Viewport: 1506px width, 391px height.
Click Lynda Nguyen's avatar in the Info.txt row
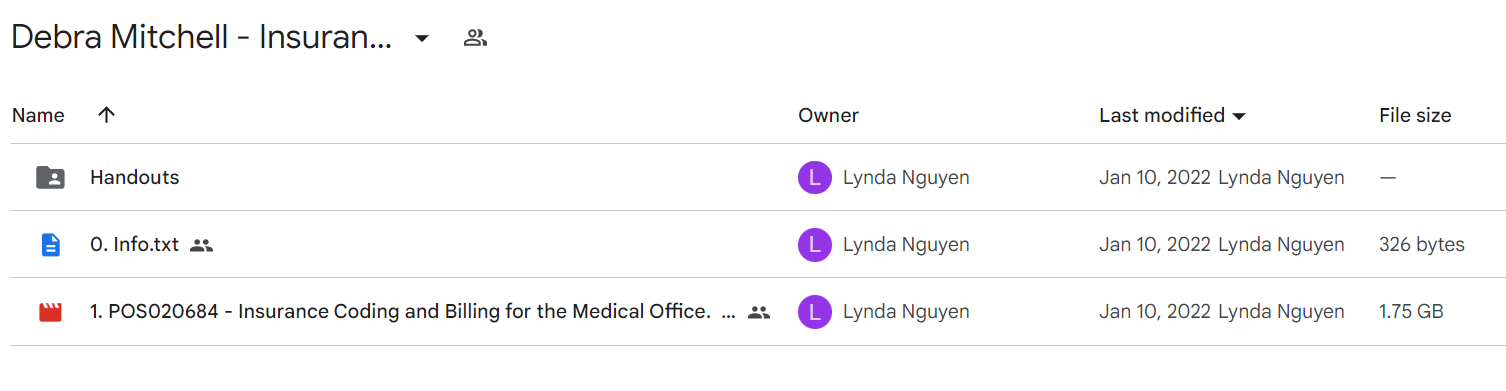tap(815, 245)
